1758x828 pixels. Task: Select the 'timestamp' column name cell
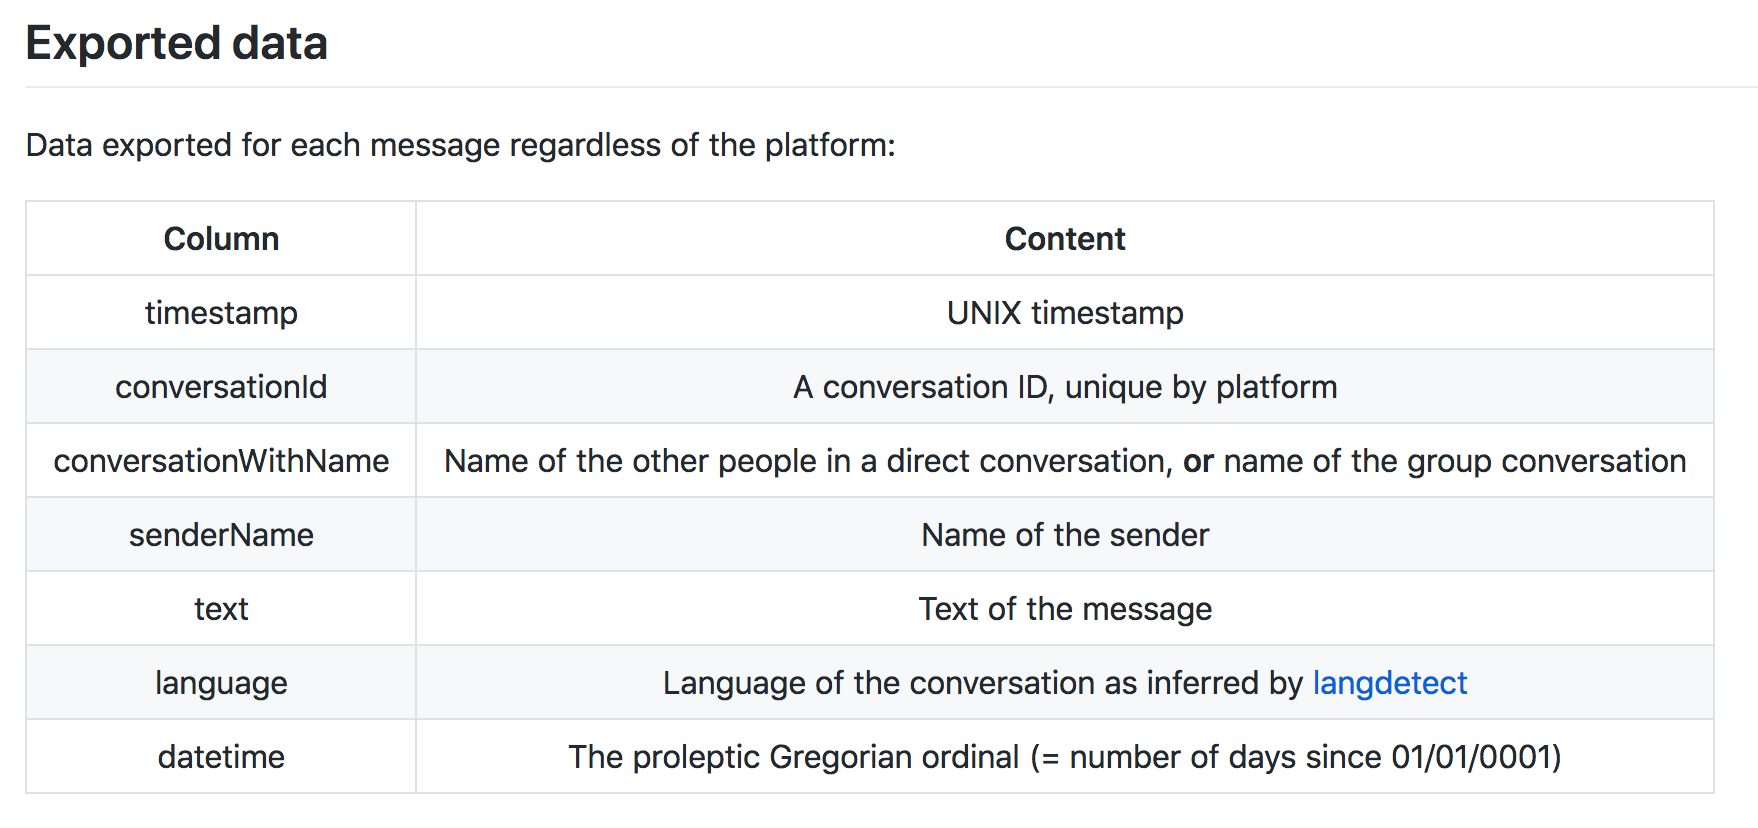pyautogui.click(x=221, y=313)
